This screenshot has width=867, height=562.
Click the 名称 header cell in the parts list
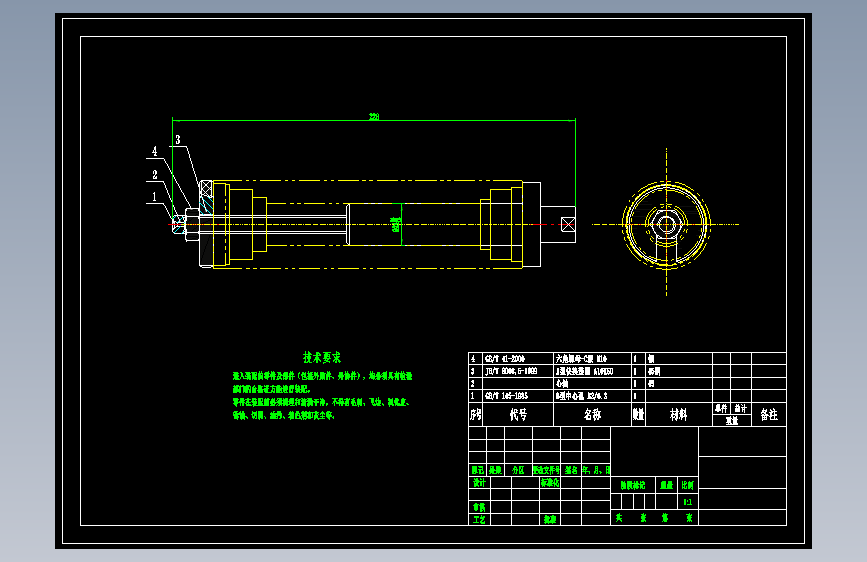coord(592,414)
